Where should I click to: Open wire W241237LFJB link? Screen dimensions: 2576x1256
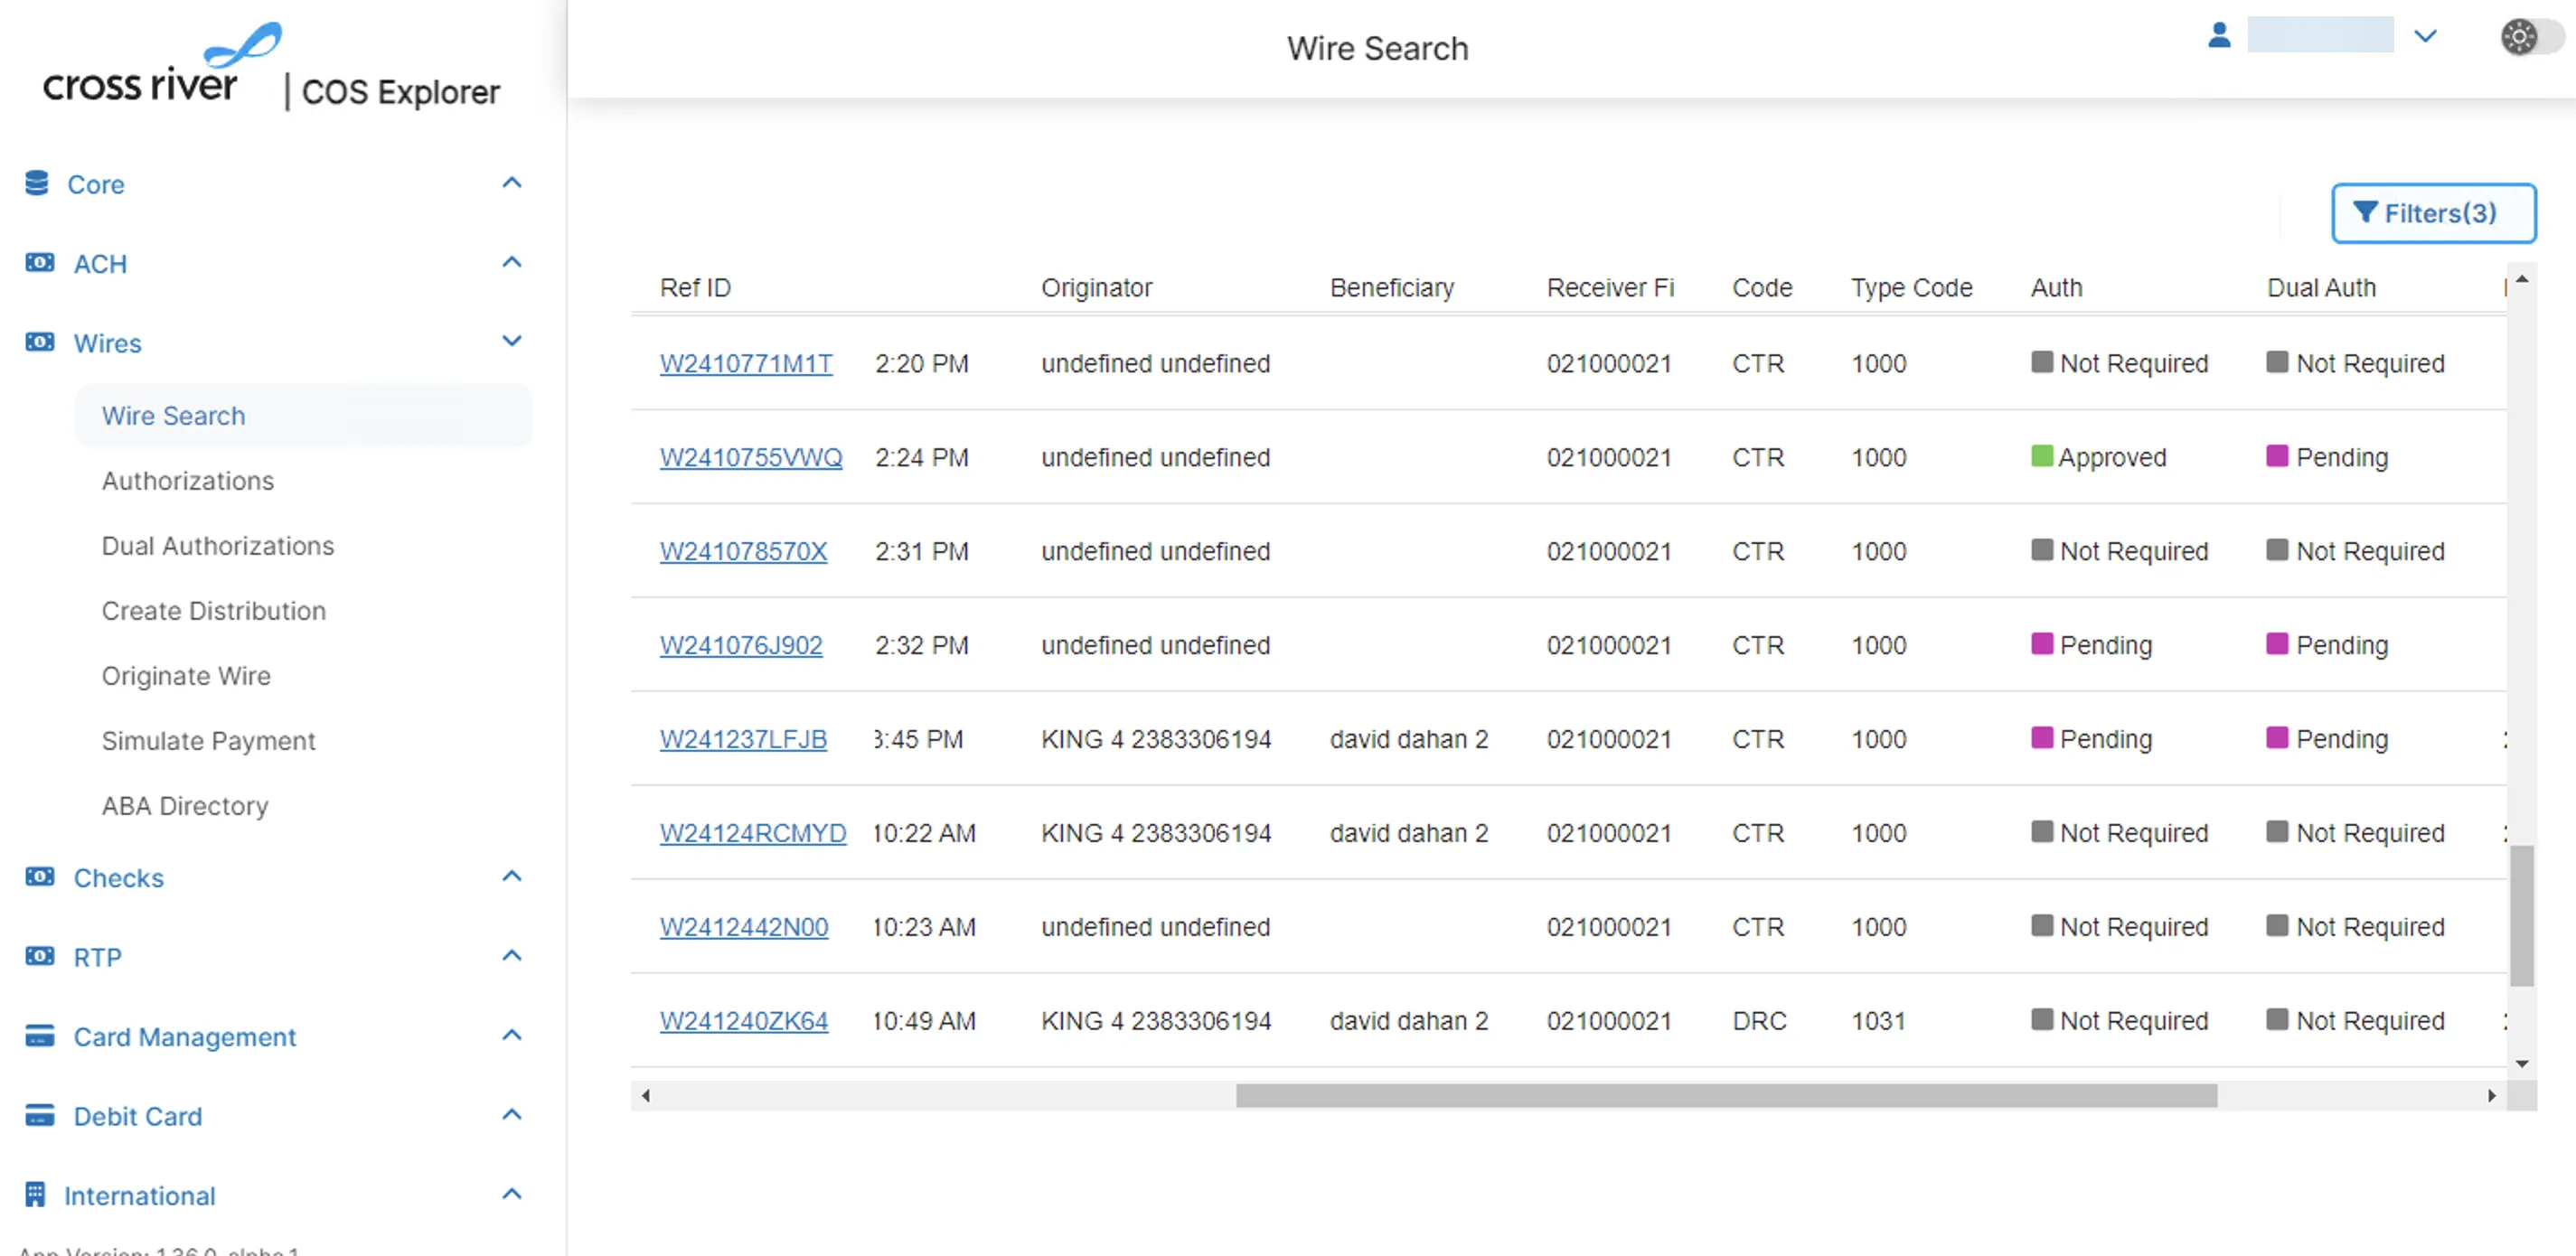743,739
